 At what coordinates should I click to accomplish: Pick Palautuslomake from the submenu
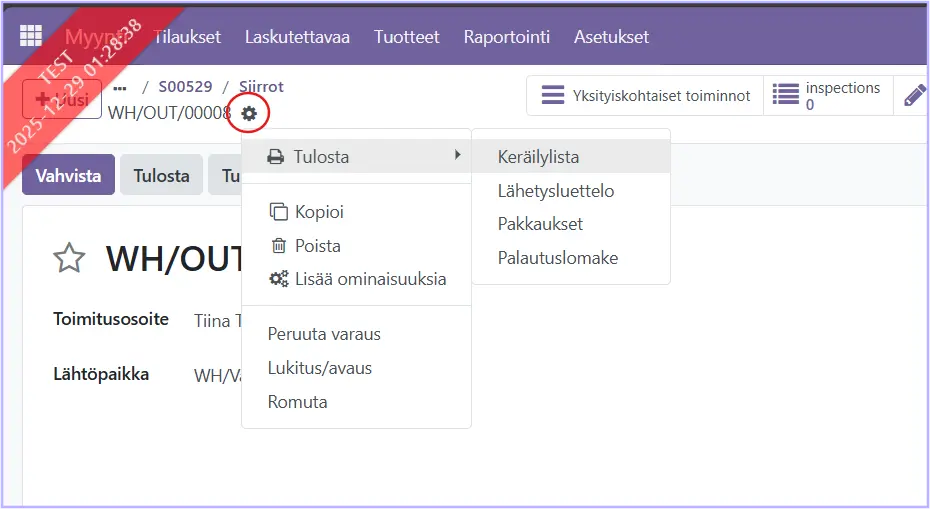tap(557, 258)
